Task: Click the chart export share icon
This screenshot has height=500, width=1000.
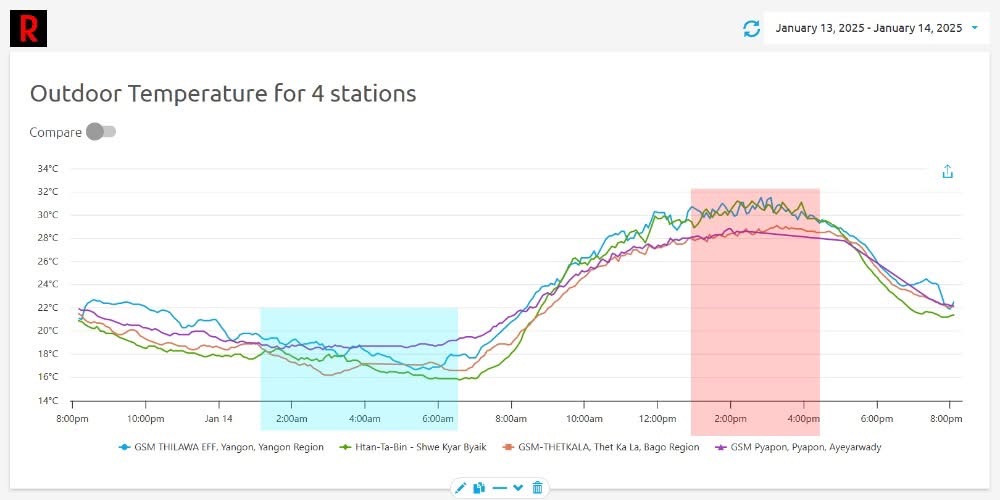Action: 948,172
